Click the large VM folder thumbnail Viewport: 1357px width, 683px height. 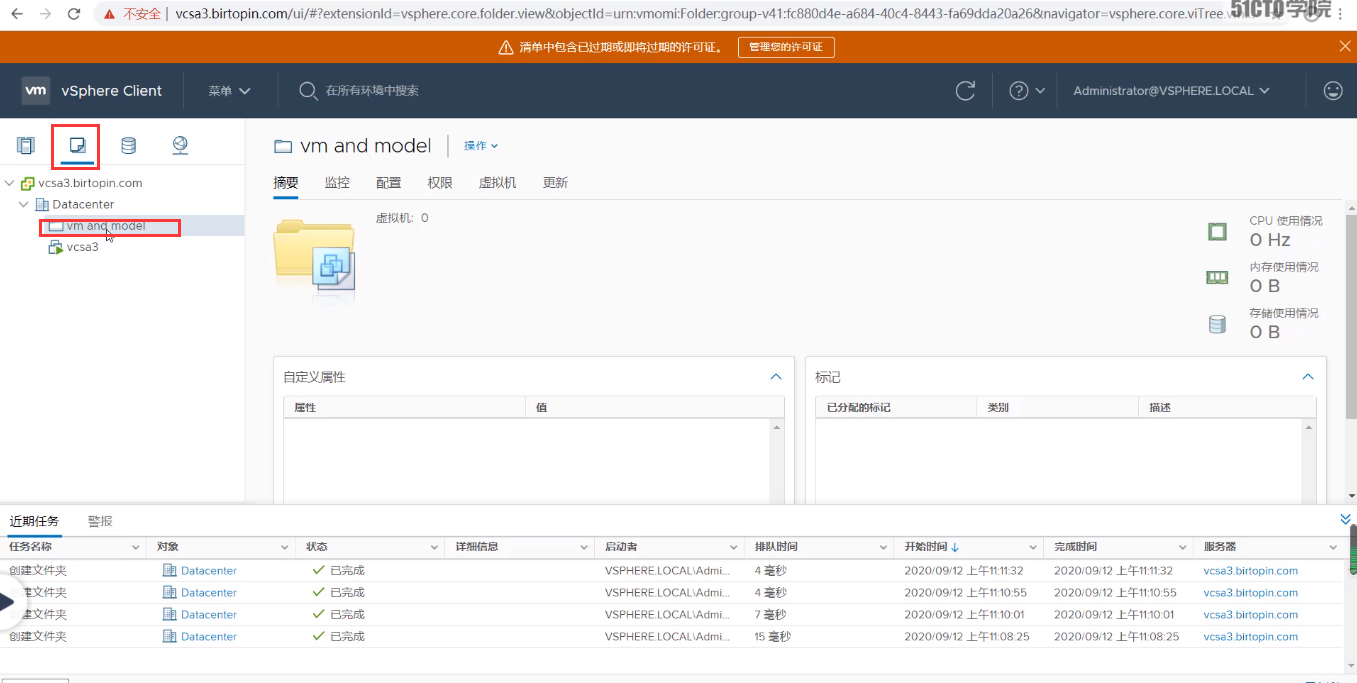(x=314, y=258)
